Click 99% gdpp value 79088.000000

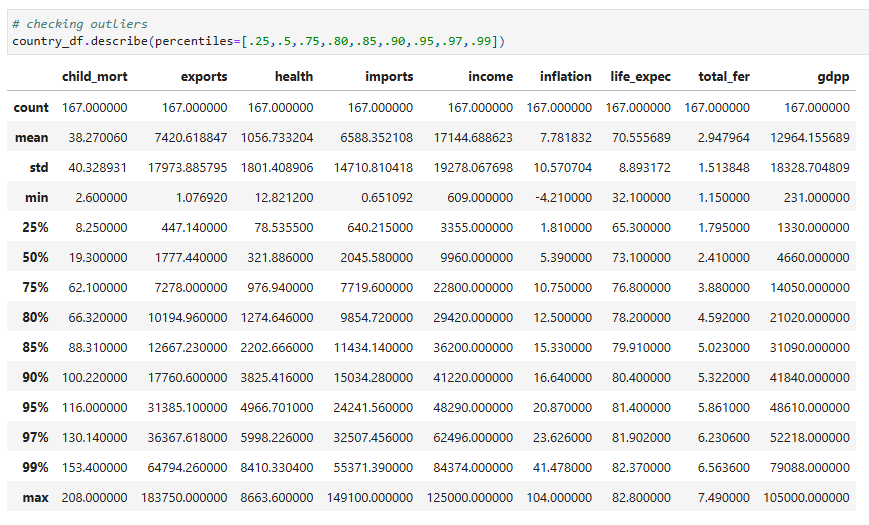(810, 467)
